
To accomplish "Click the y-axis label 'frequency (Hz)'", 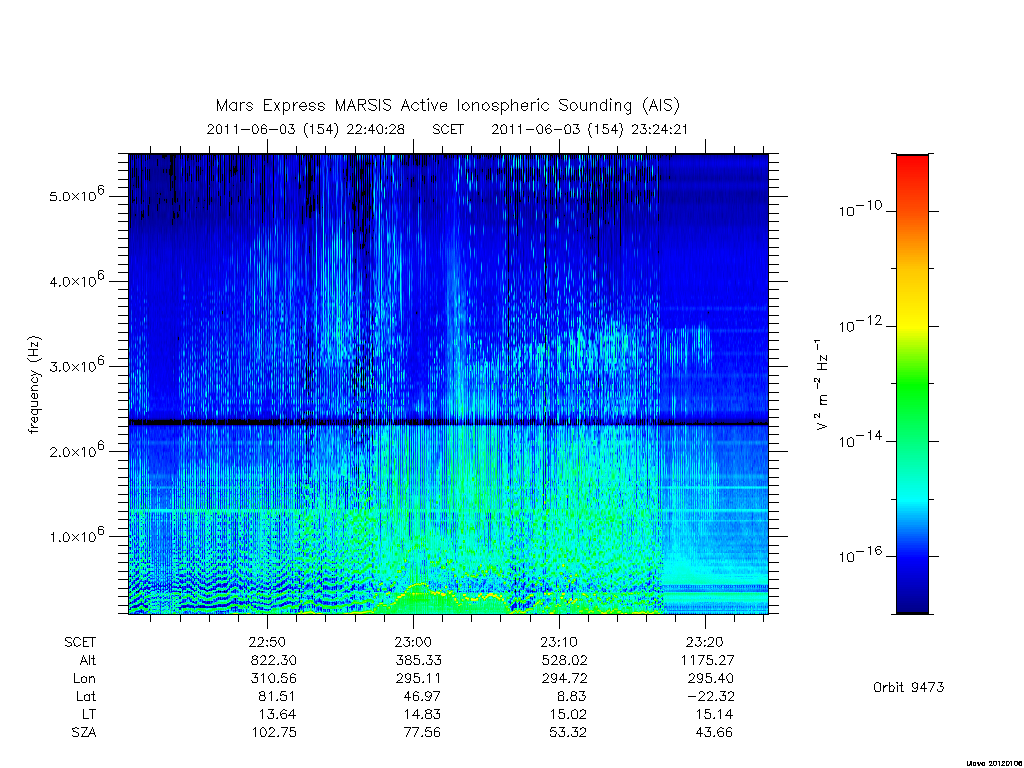I will click(35, 385).
